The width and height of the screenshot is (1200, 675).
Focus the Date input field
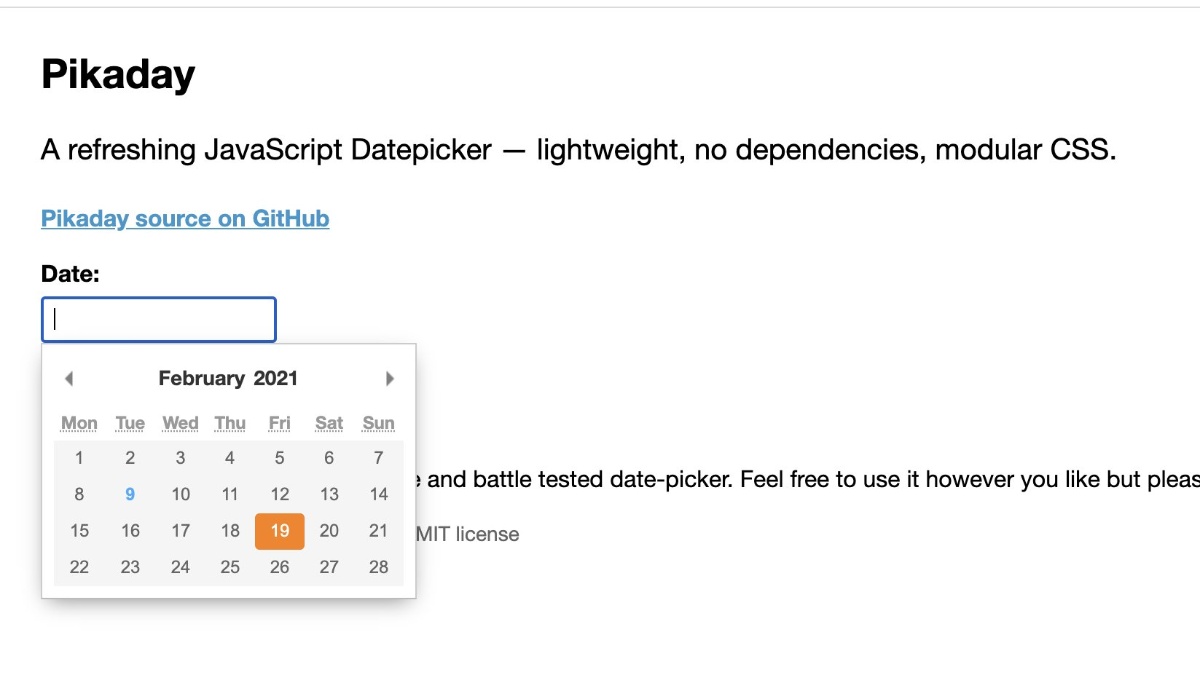click(159, 320)
